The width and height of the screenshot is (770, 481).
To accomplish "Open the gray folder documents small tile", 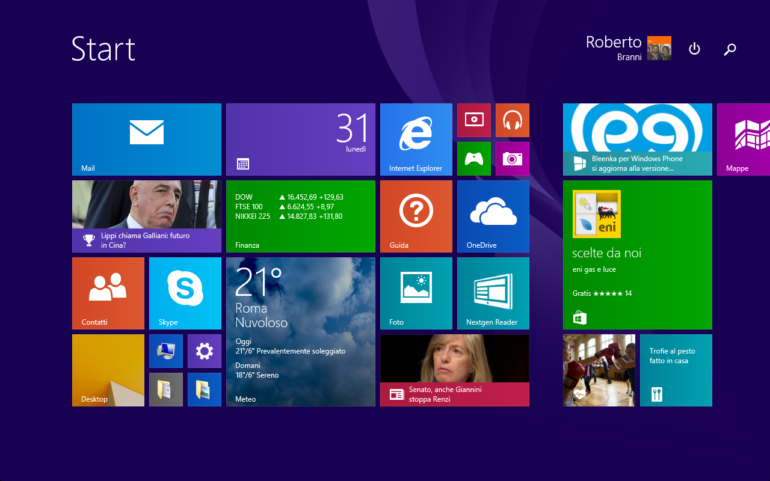I will click(x=166, y=390).
